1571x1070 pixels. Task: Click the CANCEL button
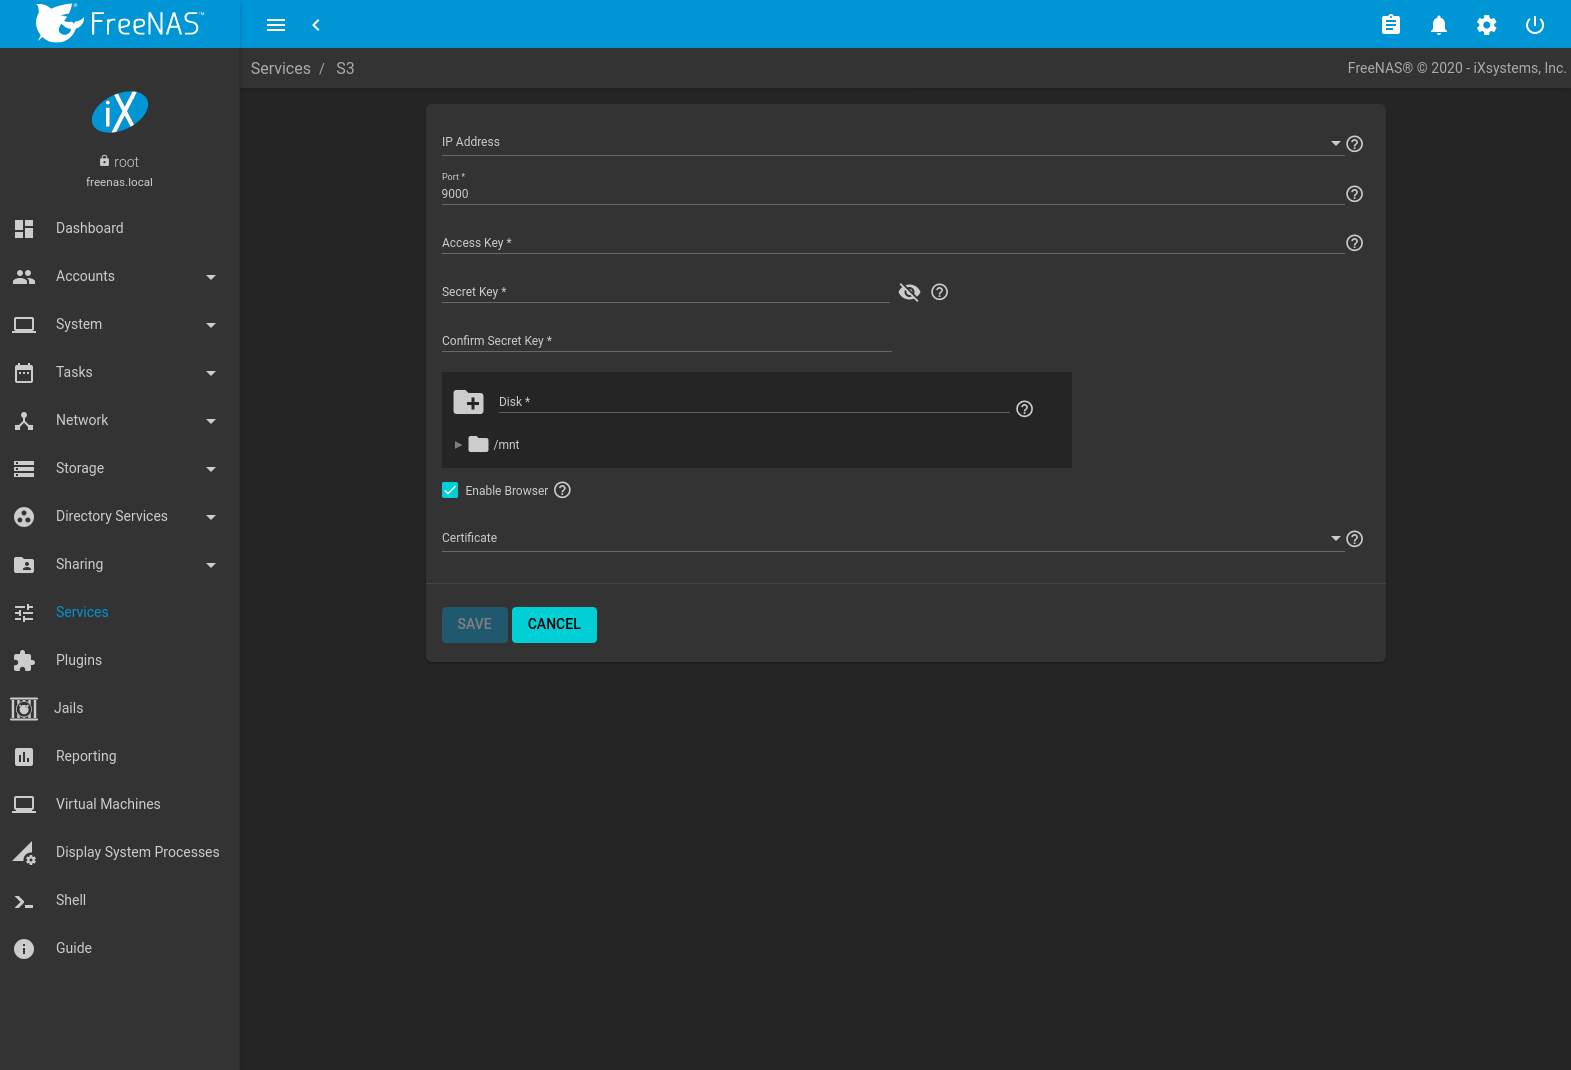tap(554, 625)
